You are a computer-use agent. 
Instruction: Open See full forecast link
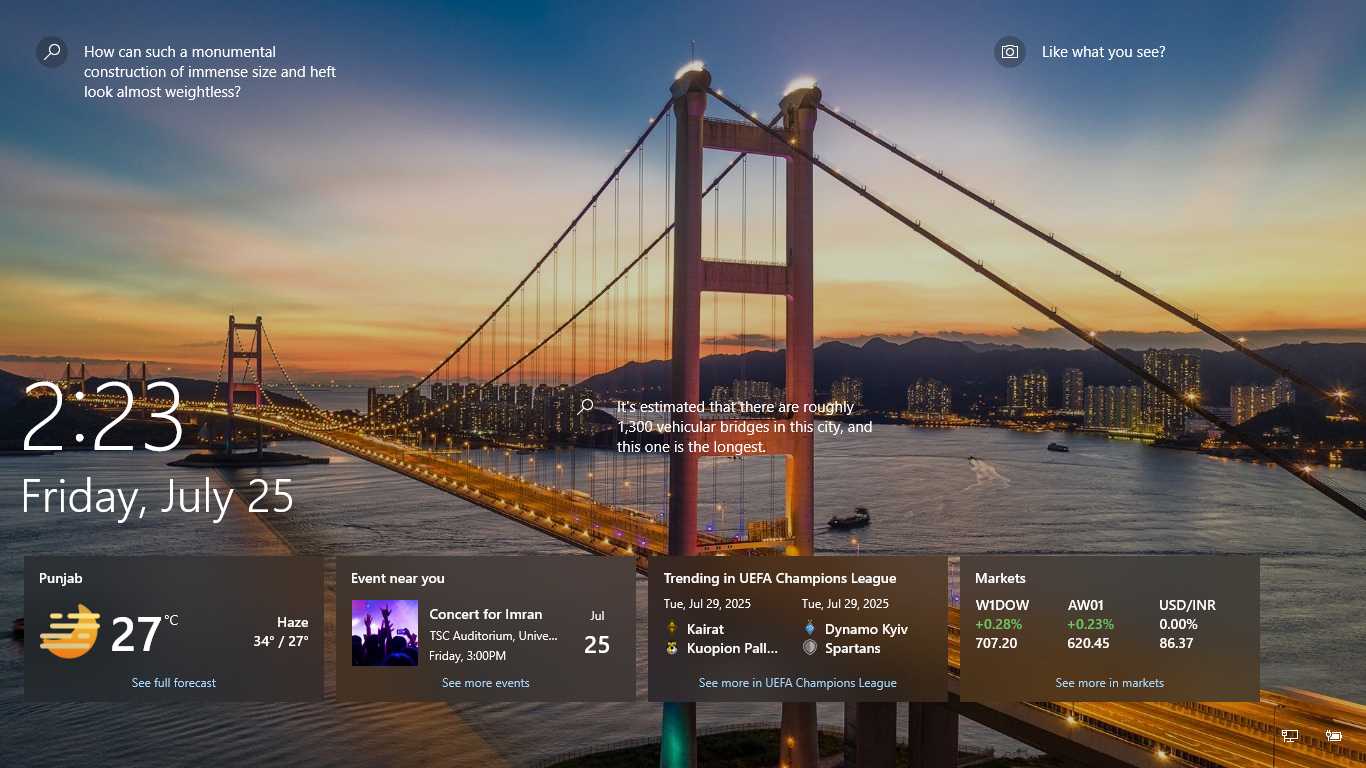[x=174, y=683]
